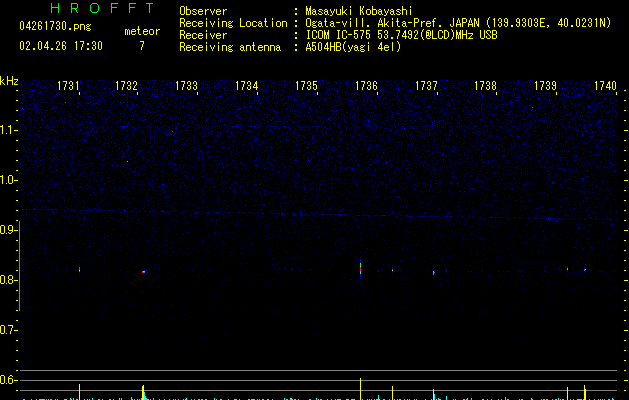The height and width of the screenshot is (400, 629).
Task: Click the 0.9 kHz axis value
Action: pyautogui.click(x=8, y=230)
